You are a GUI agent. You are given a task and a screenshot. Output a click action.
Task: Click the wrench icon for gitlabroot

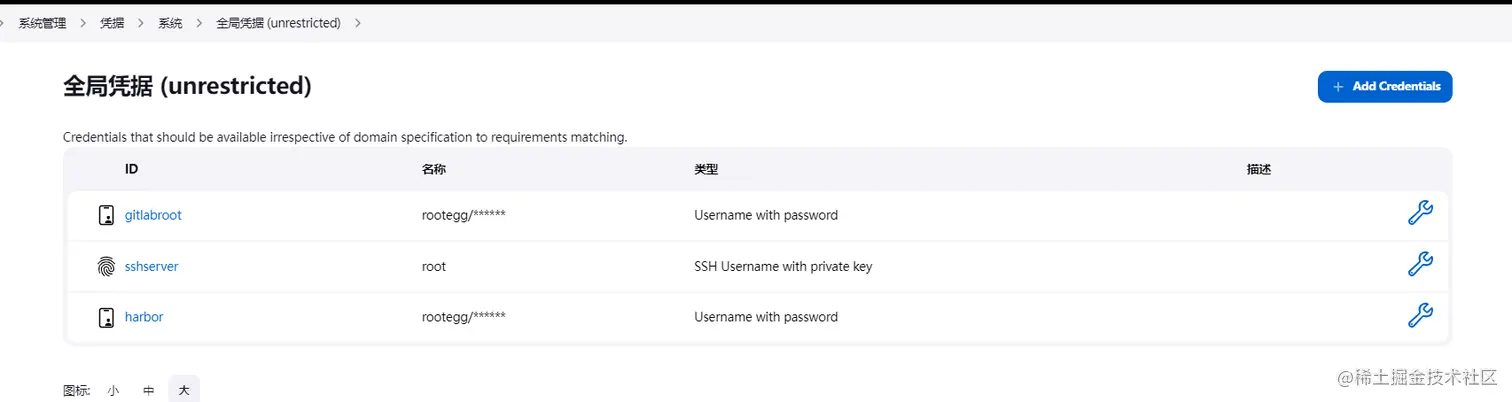pyautogui.click(x=1420, y=214)
